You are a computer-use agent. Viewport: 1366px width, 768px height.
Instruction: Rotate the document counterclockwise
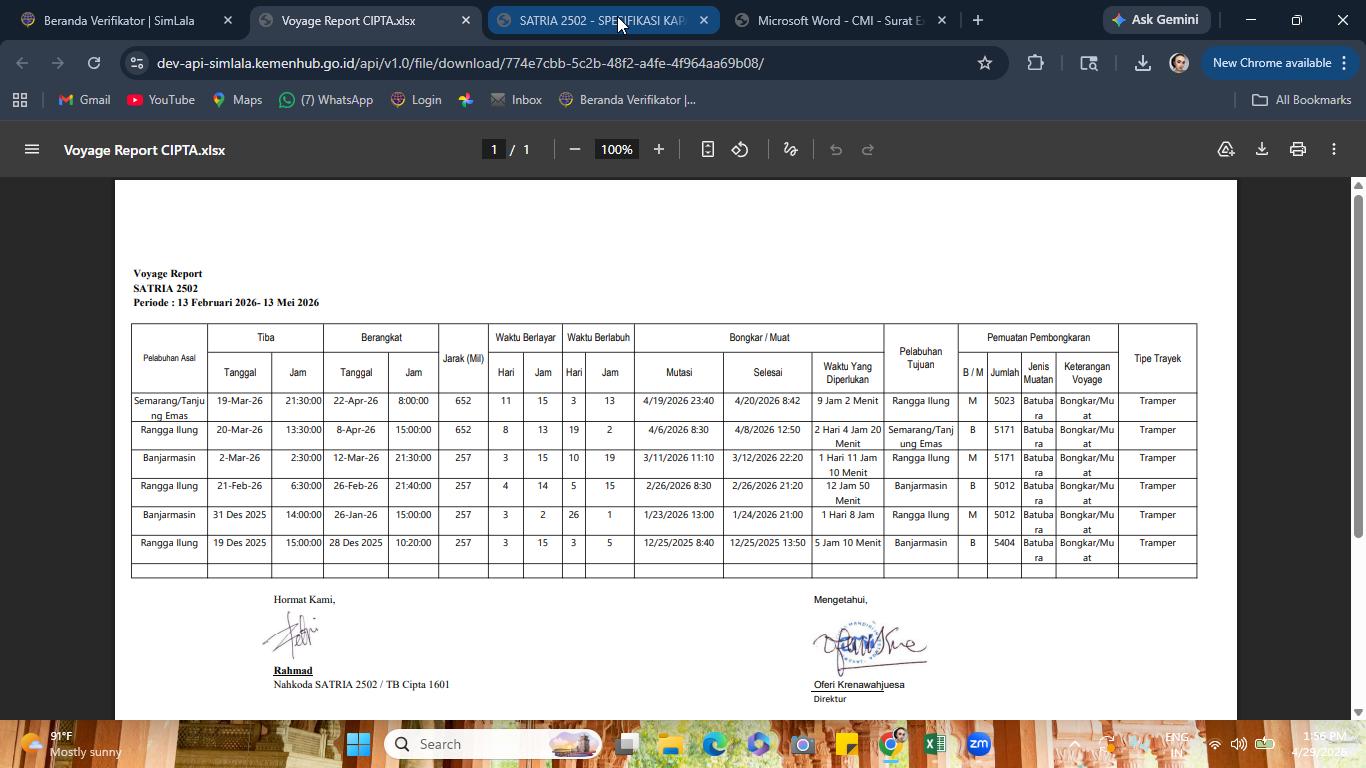(740, 149)
